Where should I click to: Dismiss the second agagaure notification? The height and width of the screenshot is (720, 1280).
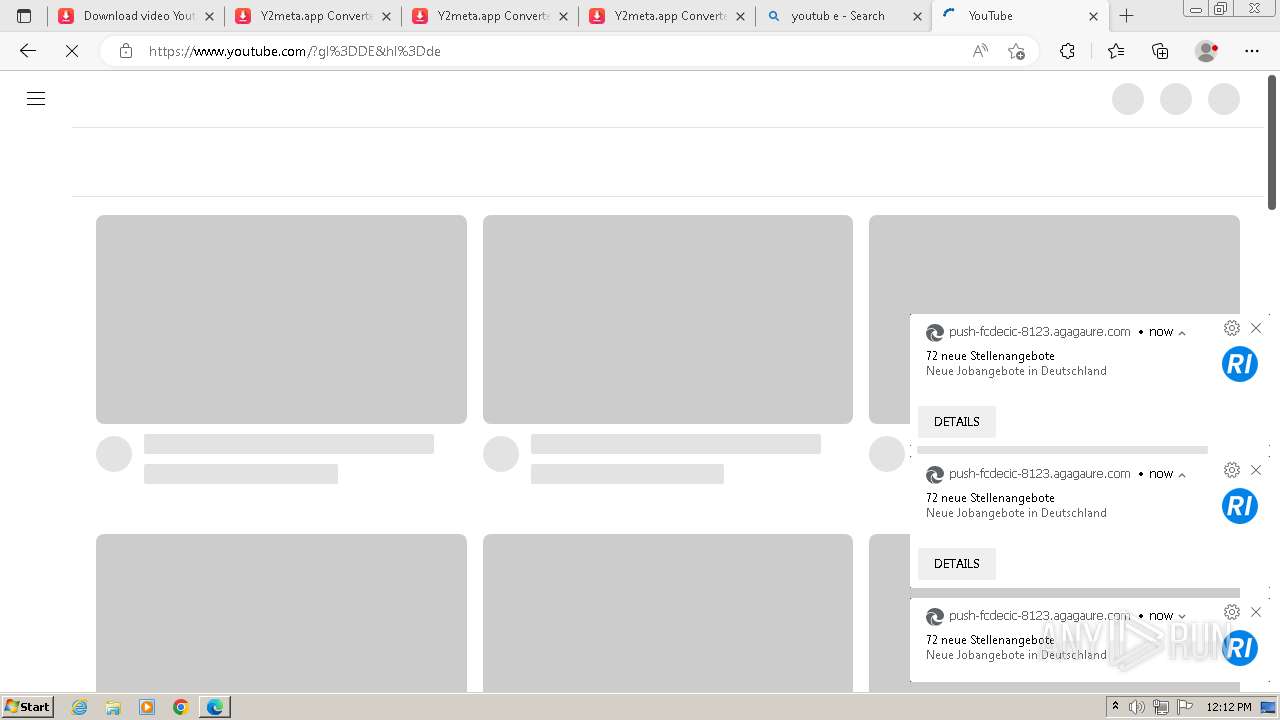1256,470
